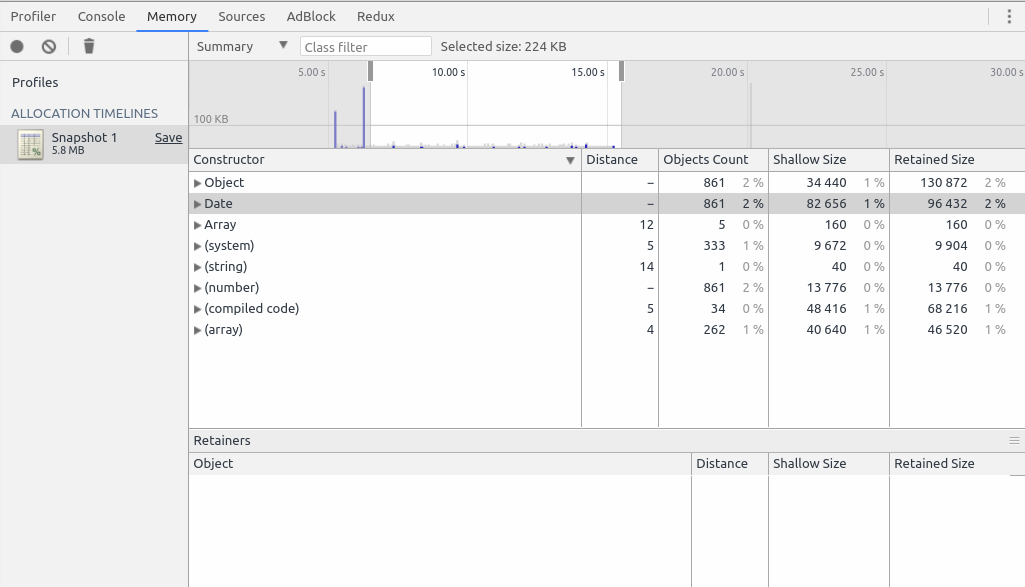
Task: Sort by Retained Size column header
Action: coord(934,160)
